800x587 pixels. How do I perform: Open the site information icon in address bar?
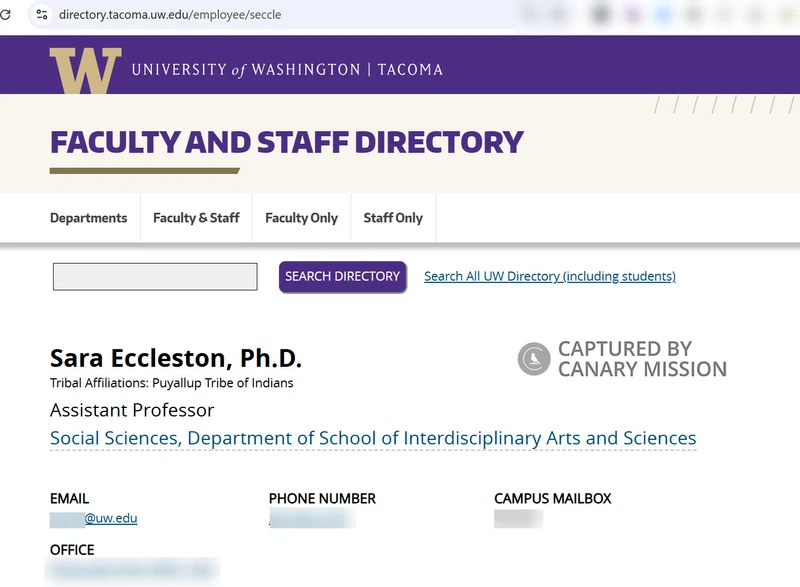click(42, 14)
